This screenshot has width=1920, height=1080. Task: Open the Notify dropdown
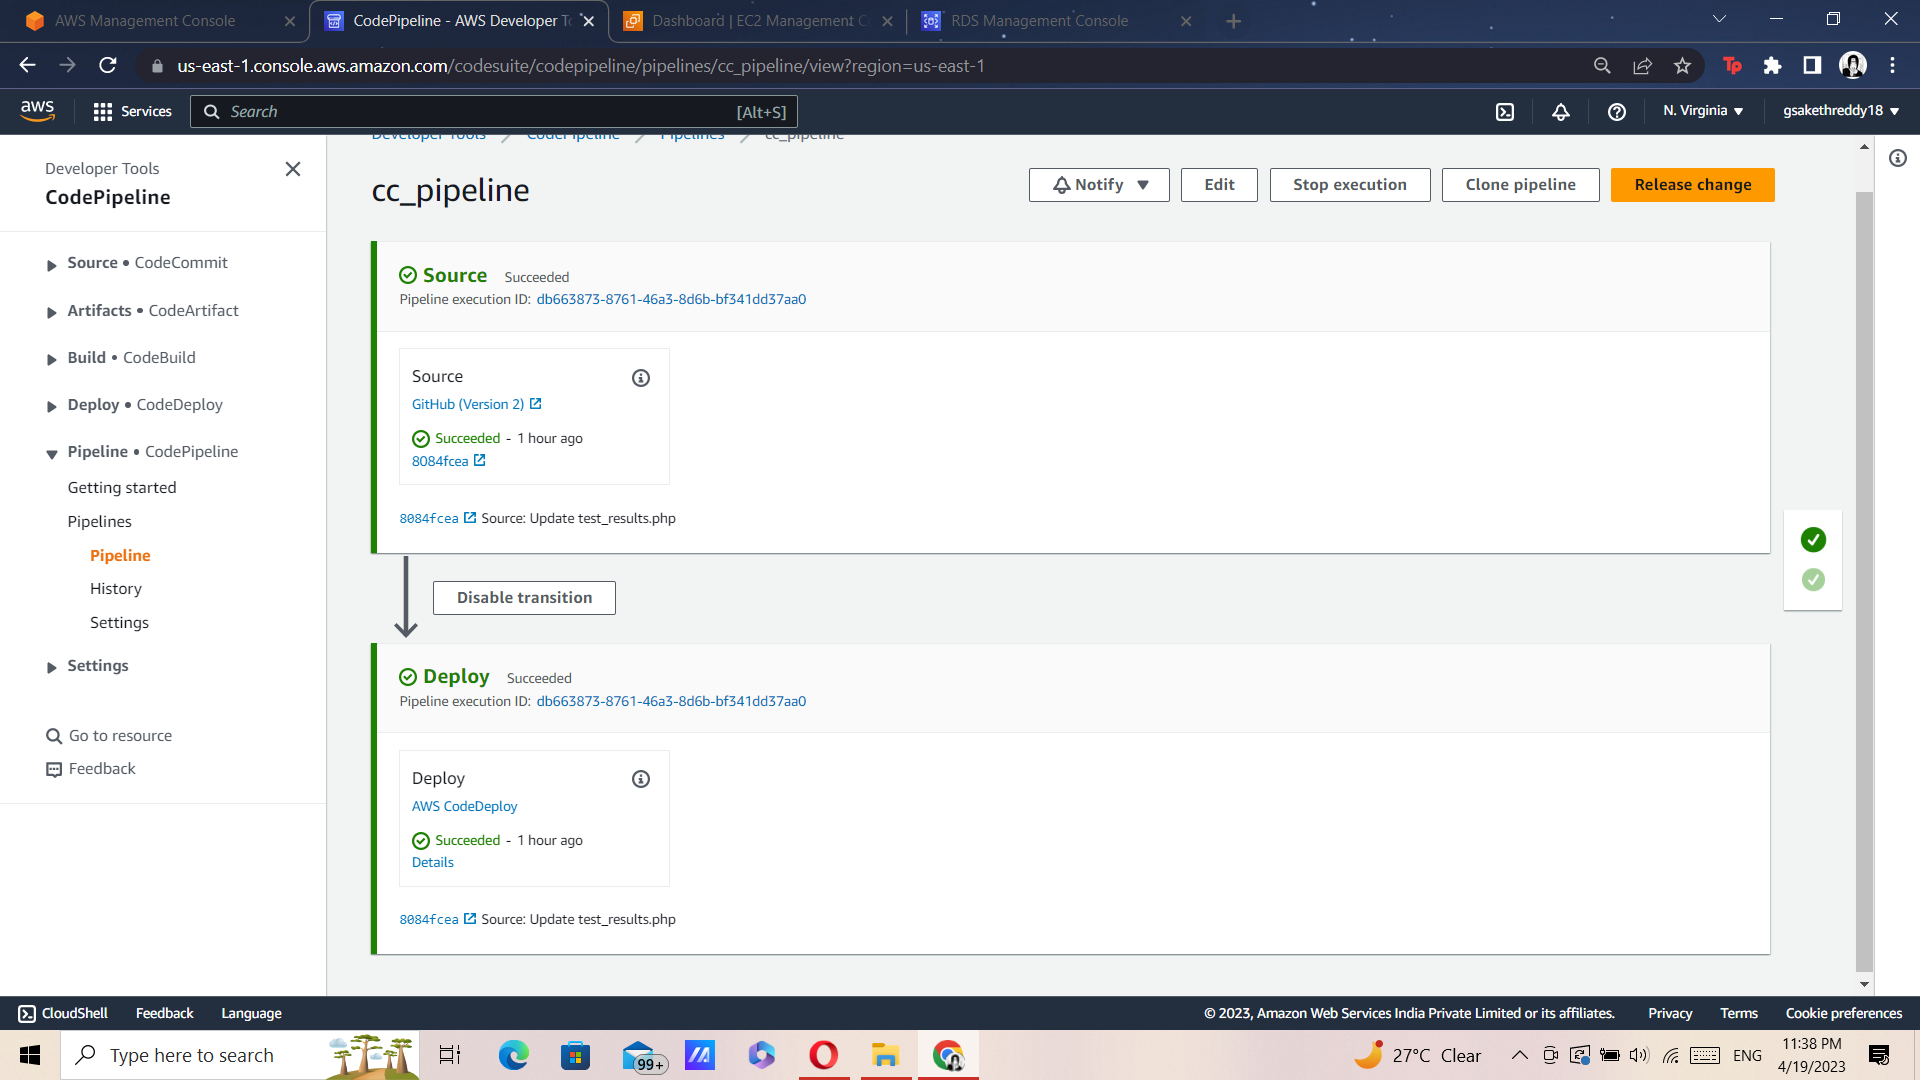pos(1098,184)
